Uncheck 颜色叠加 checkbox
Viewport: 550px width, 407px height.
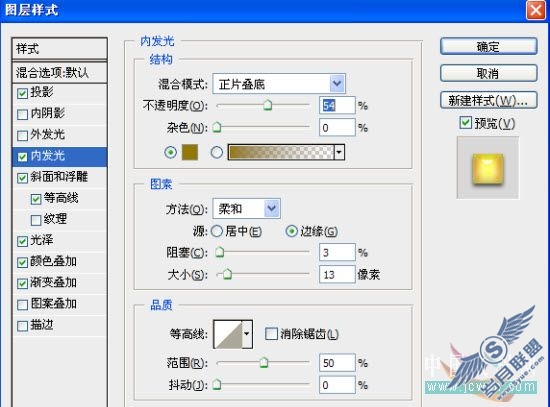tap(22, 262)
